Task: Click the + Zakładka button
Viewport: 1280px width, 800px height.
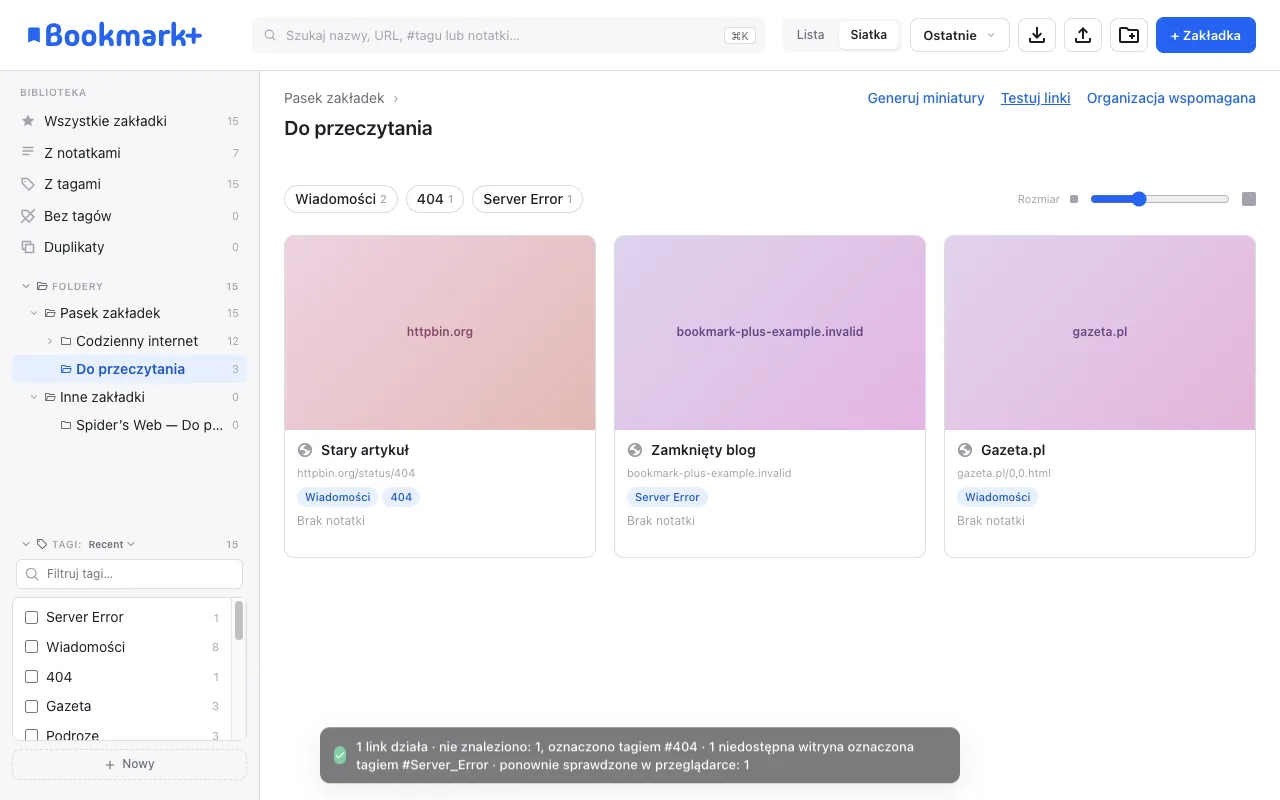Action: 1206,35
